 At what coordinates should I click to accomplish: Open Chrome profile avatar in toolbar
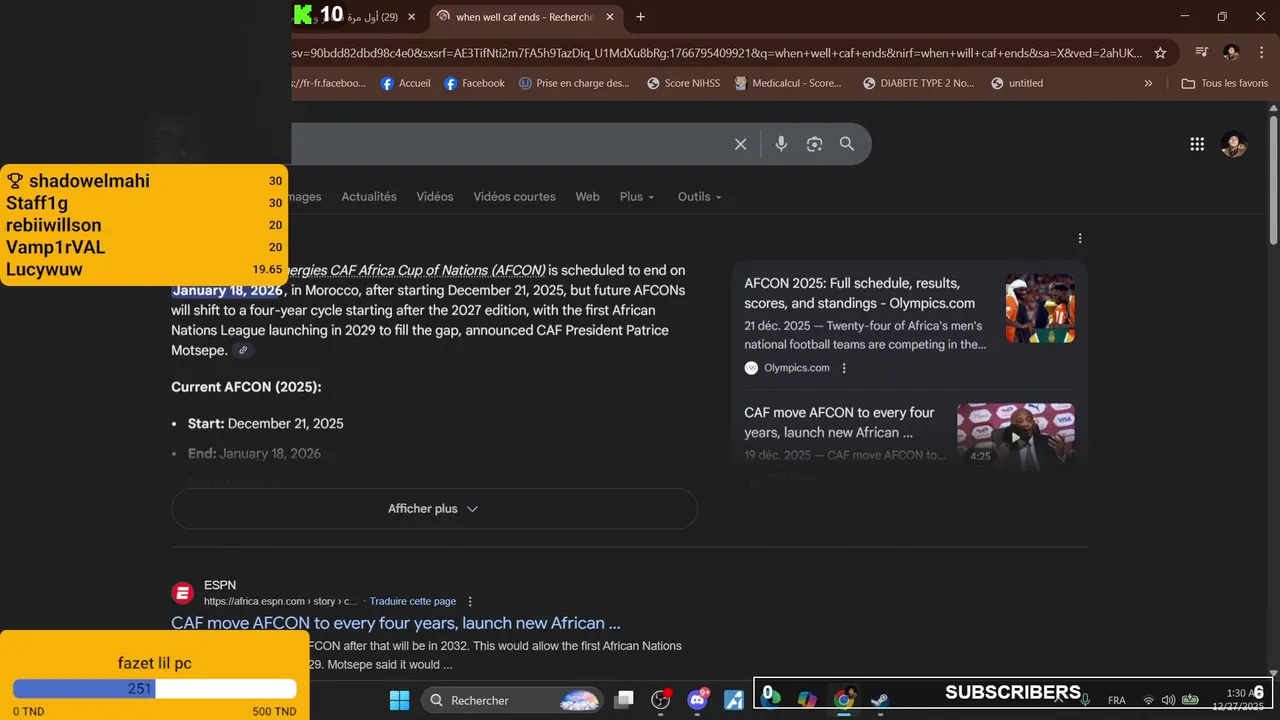click(1231, 53)
